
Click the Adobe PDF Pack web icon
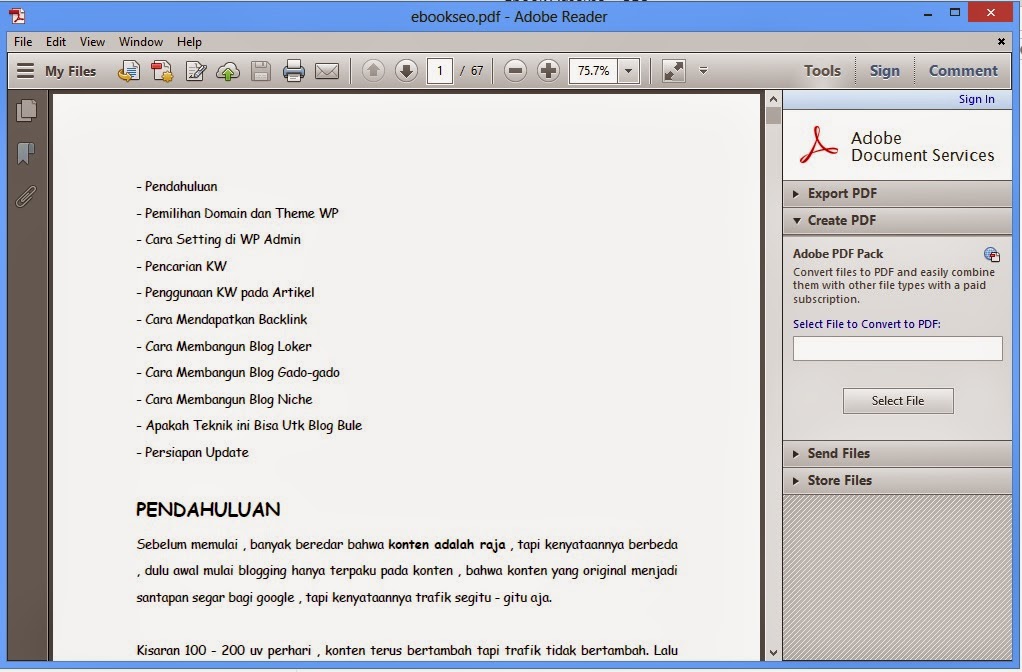pyautogui.click(x=991, y=254)
